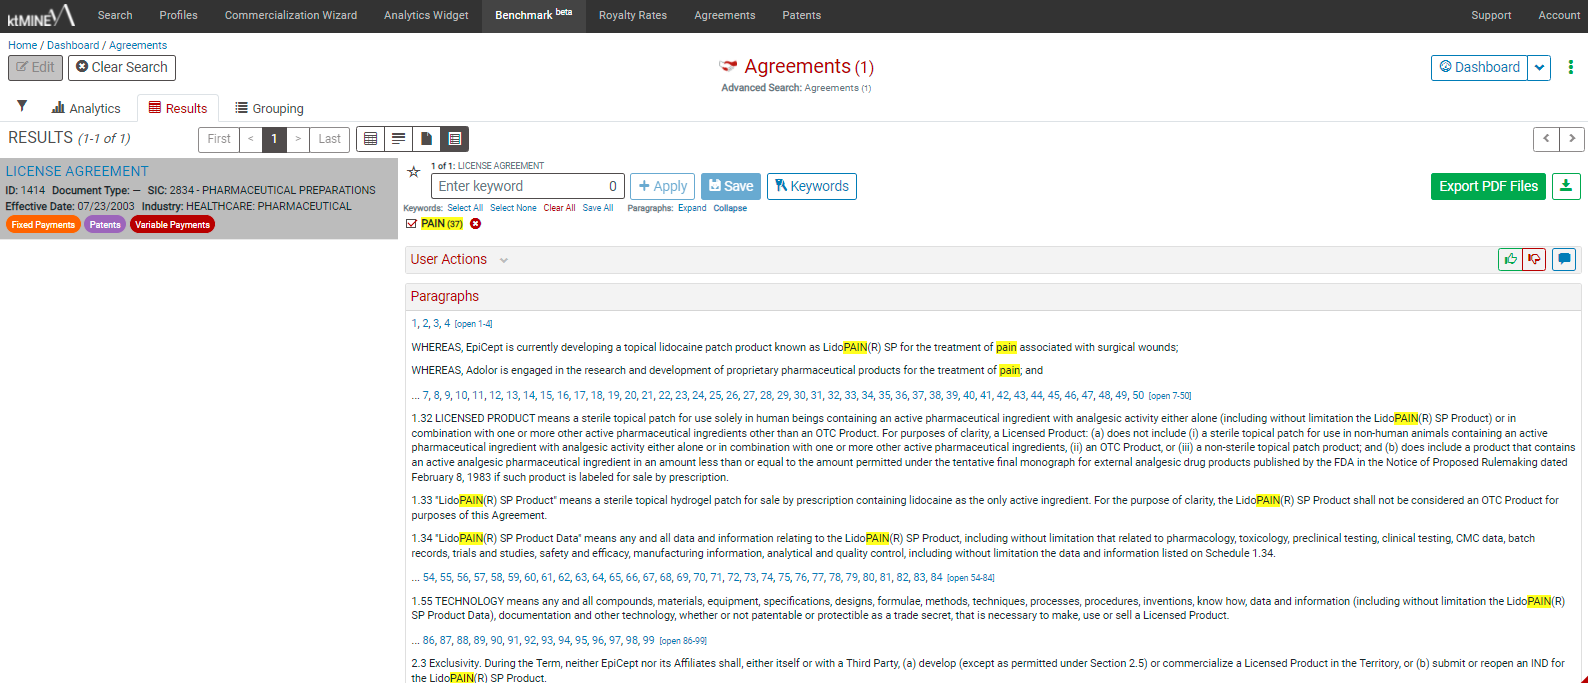The image size is (1588, 683).
Task: Open Patents in the top navigation
Action: (x=802, y=15)
